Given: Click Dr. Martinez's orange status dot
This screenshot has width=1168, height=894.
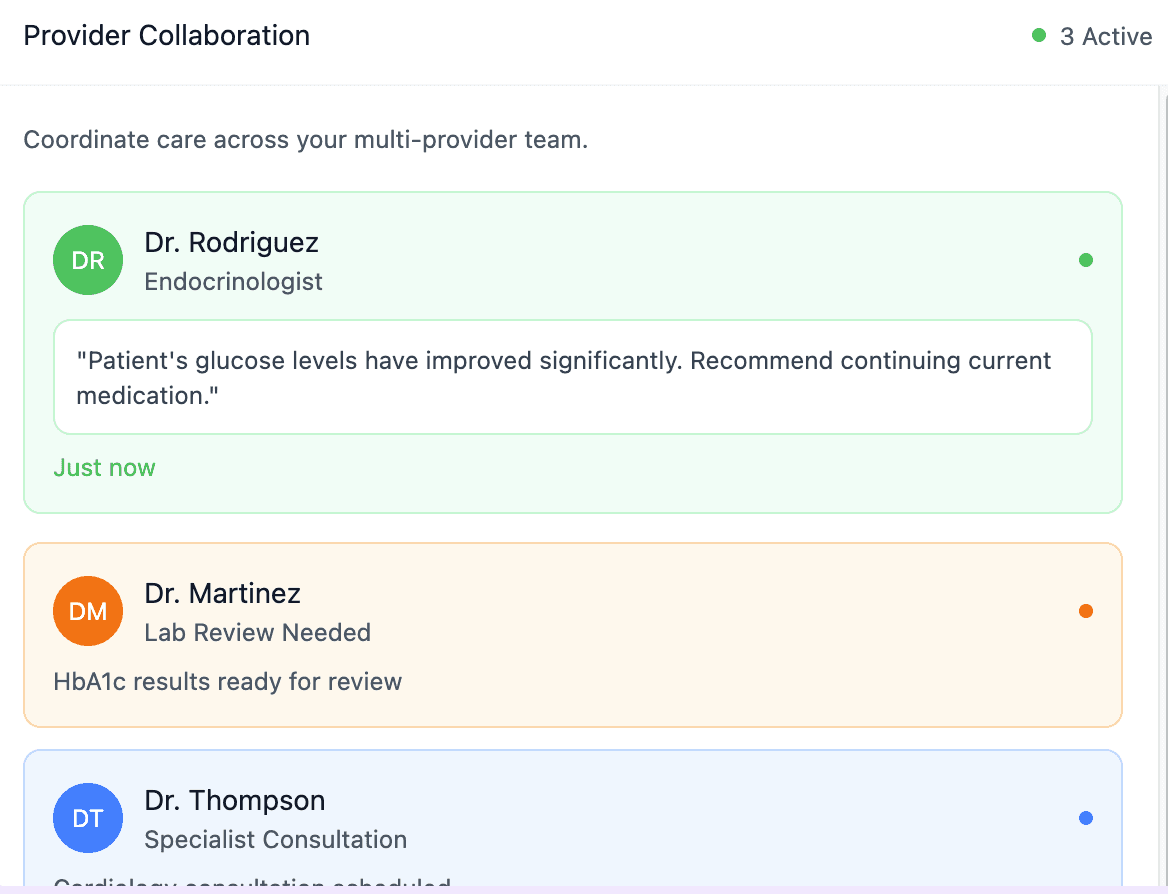Looking at the screenshot, I should click(x=1085, y=611).
